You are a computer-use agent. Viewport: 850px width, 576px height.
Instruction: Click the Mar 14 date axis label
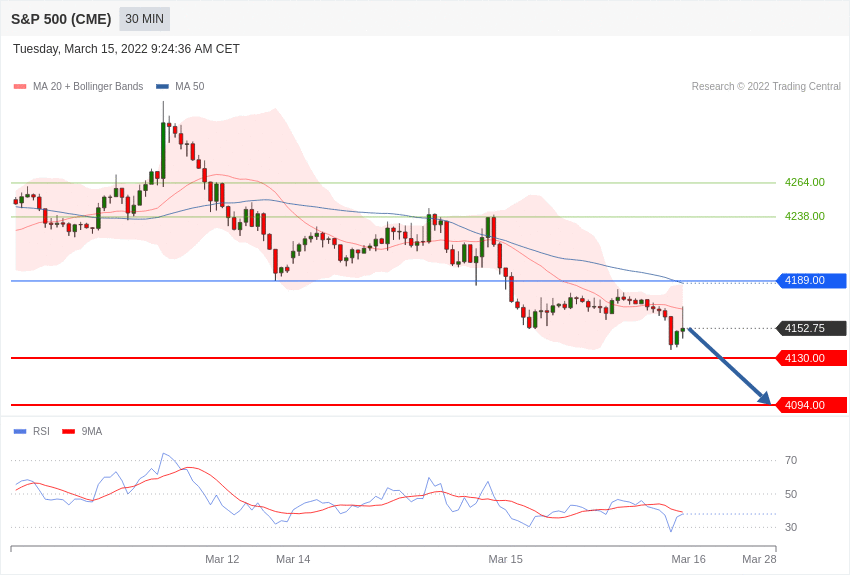tap(293, 559)
